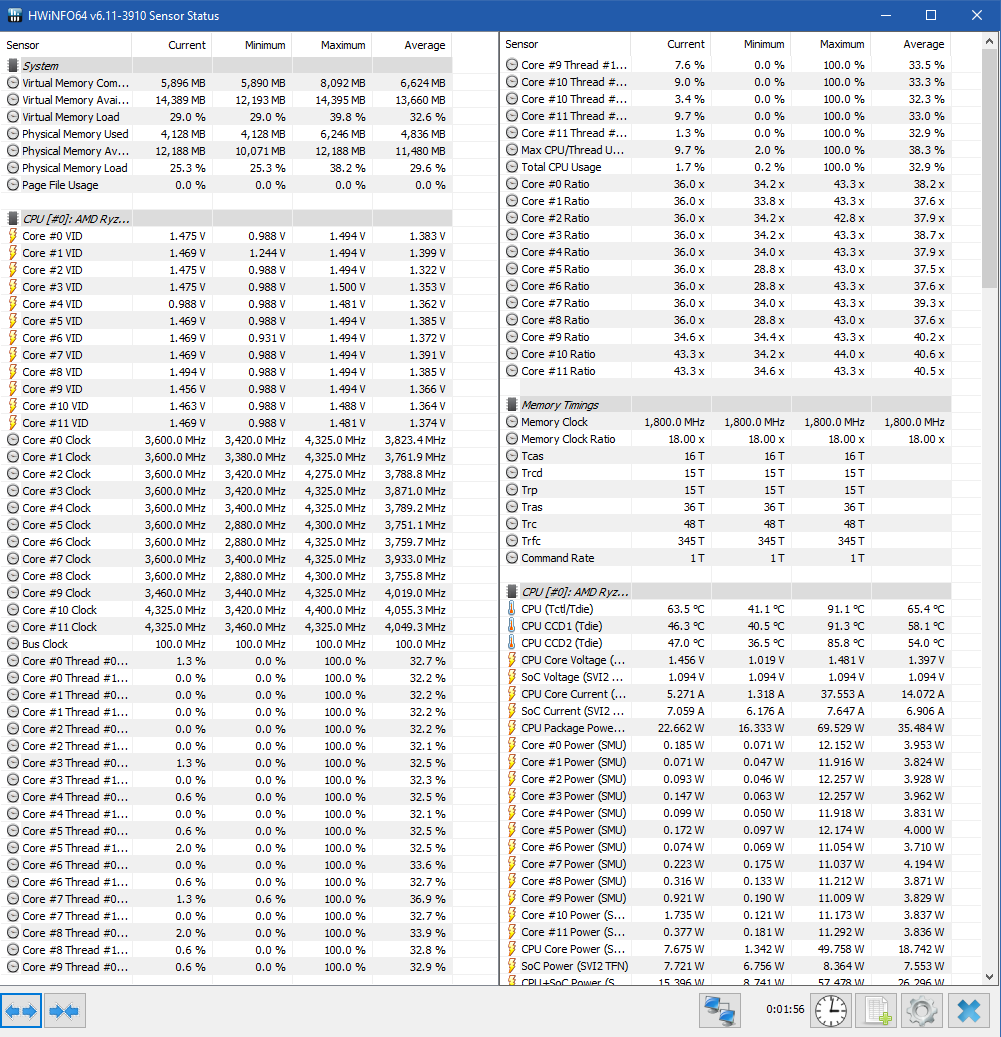The image size is (1001, 1037).
Task: Select the Core #5 Clock row
Action: tap(227, 524)
